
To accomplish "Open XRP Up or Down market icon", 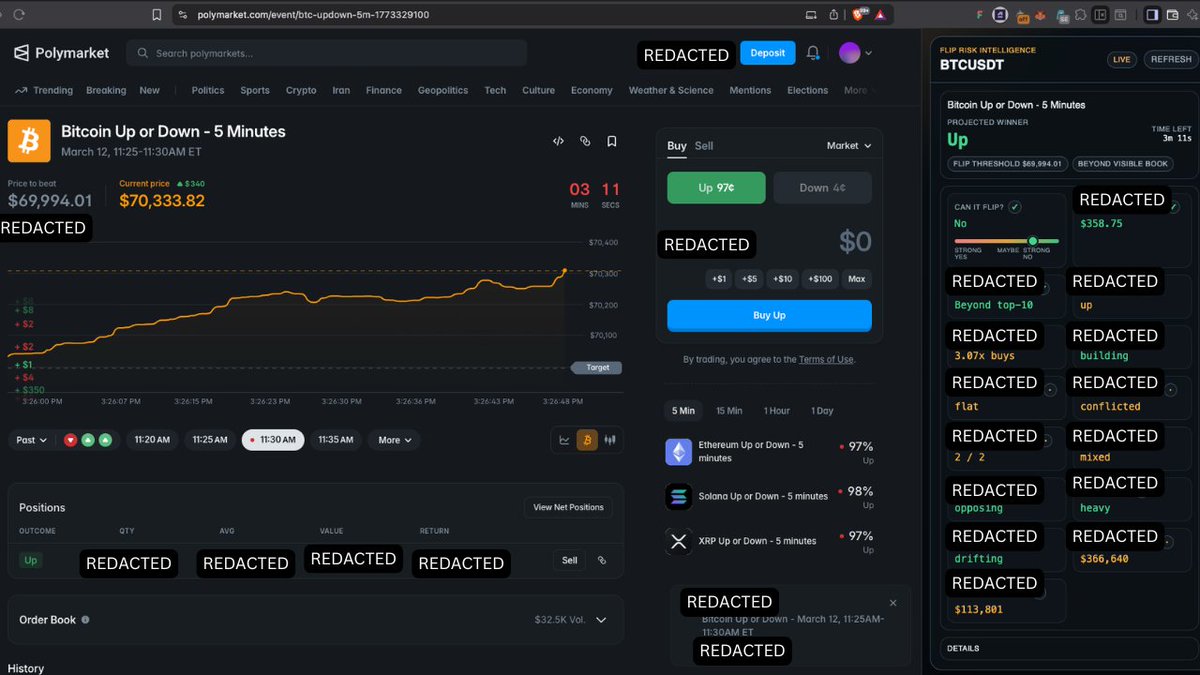I will pos(679,541).
